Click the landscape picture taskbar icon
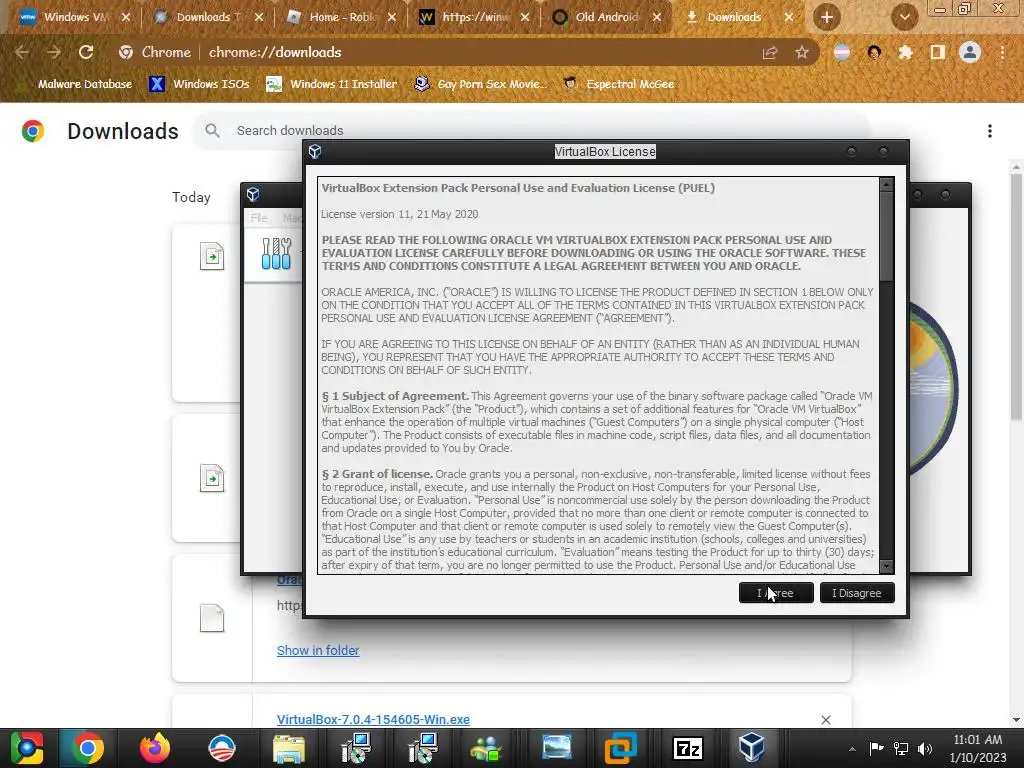Viewport: 1024px width, 768px height. (x=556, y=748)
